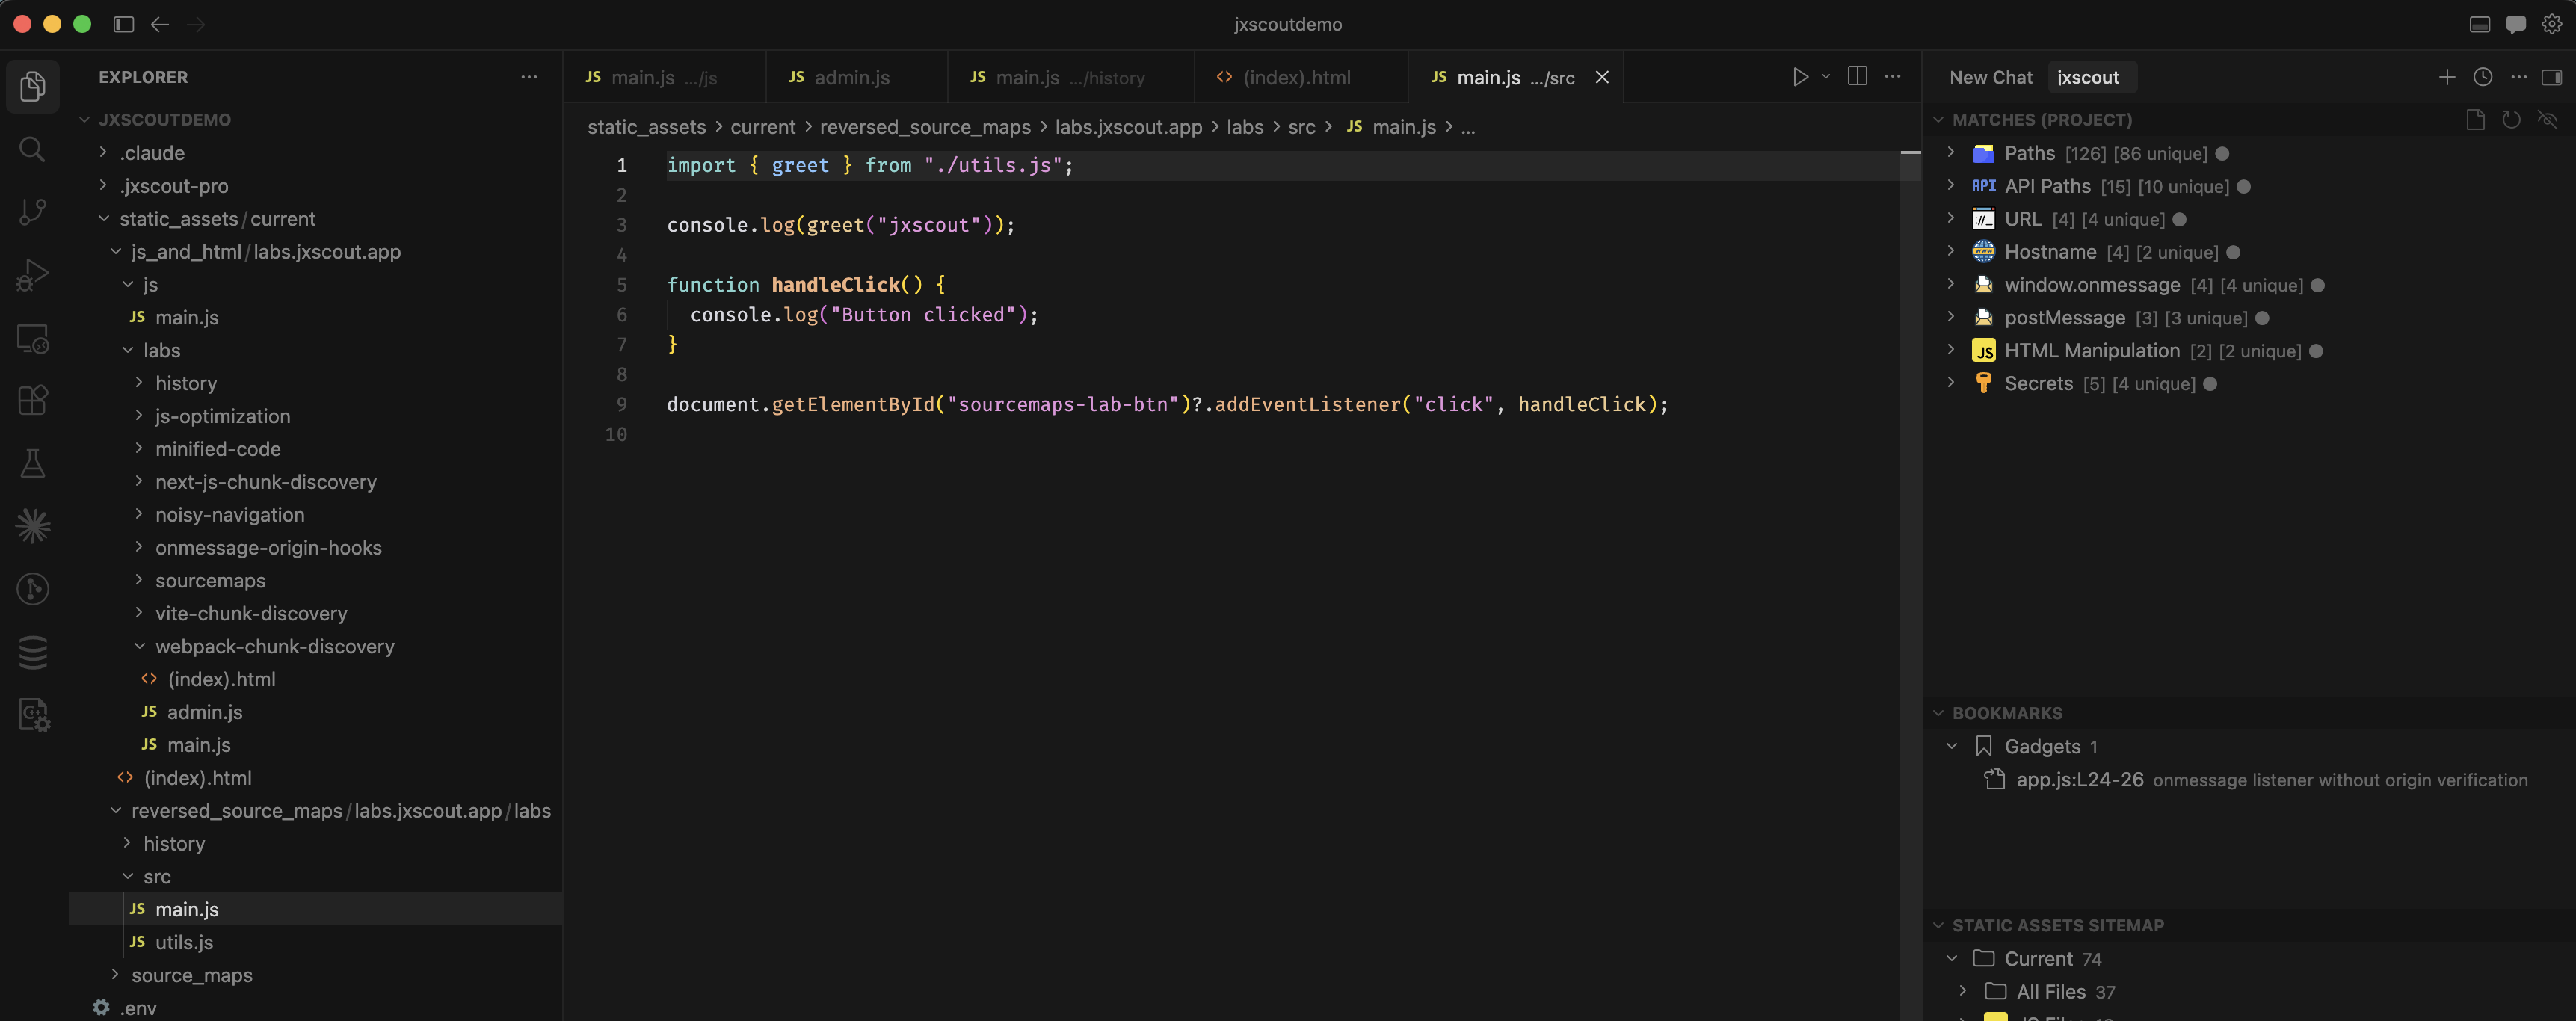Open the Run and Debug view
The height and width of the screenshot is (1021, 2576).
(33, 275)
